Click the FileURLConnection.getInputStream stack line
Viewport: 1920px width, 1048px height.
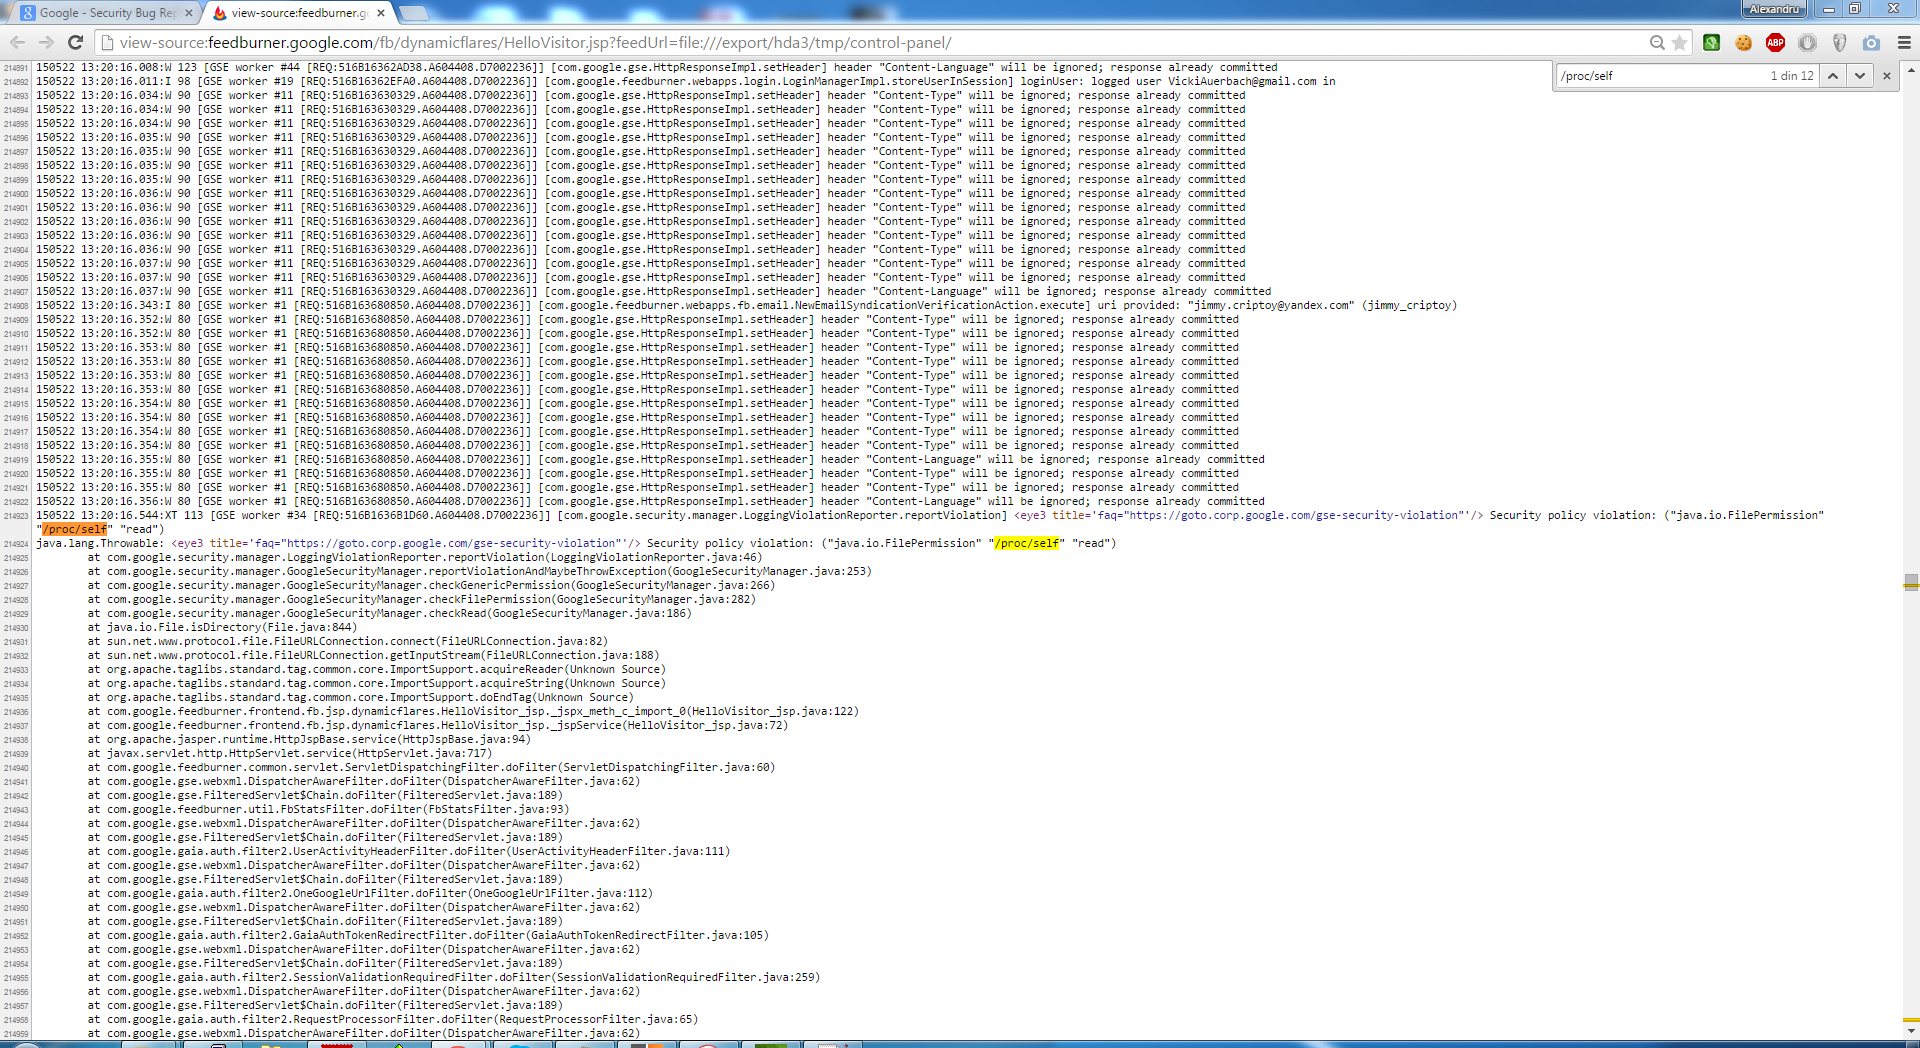point(373,655)
